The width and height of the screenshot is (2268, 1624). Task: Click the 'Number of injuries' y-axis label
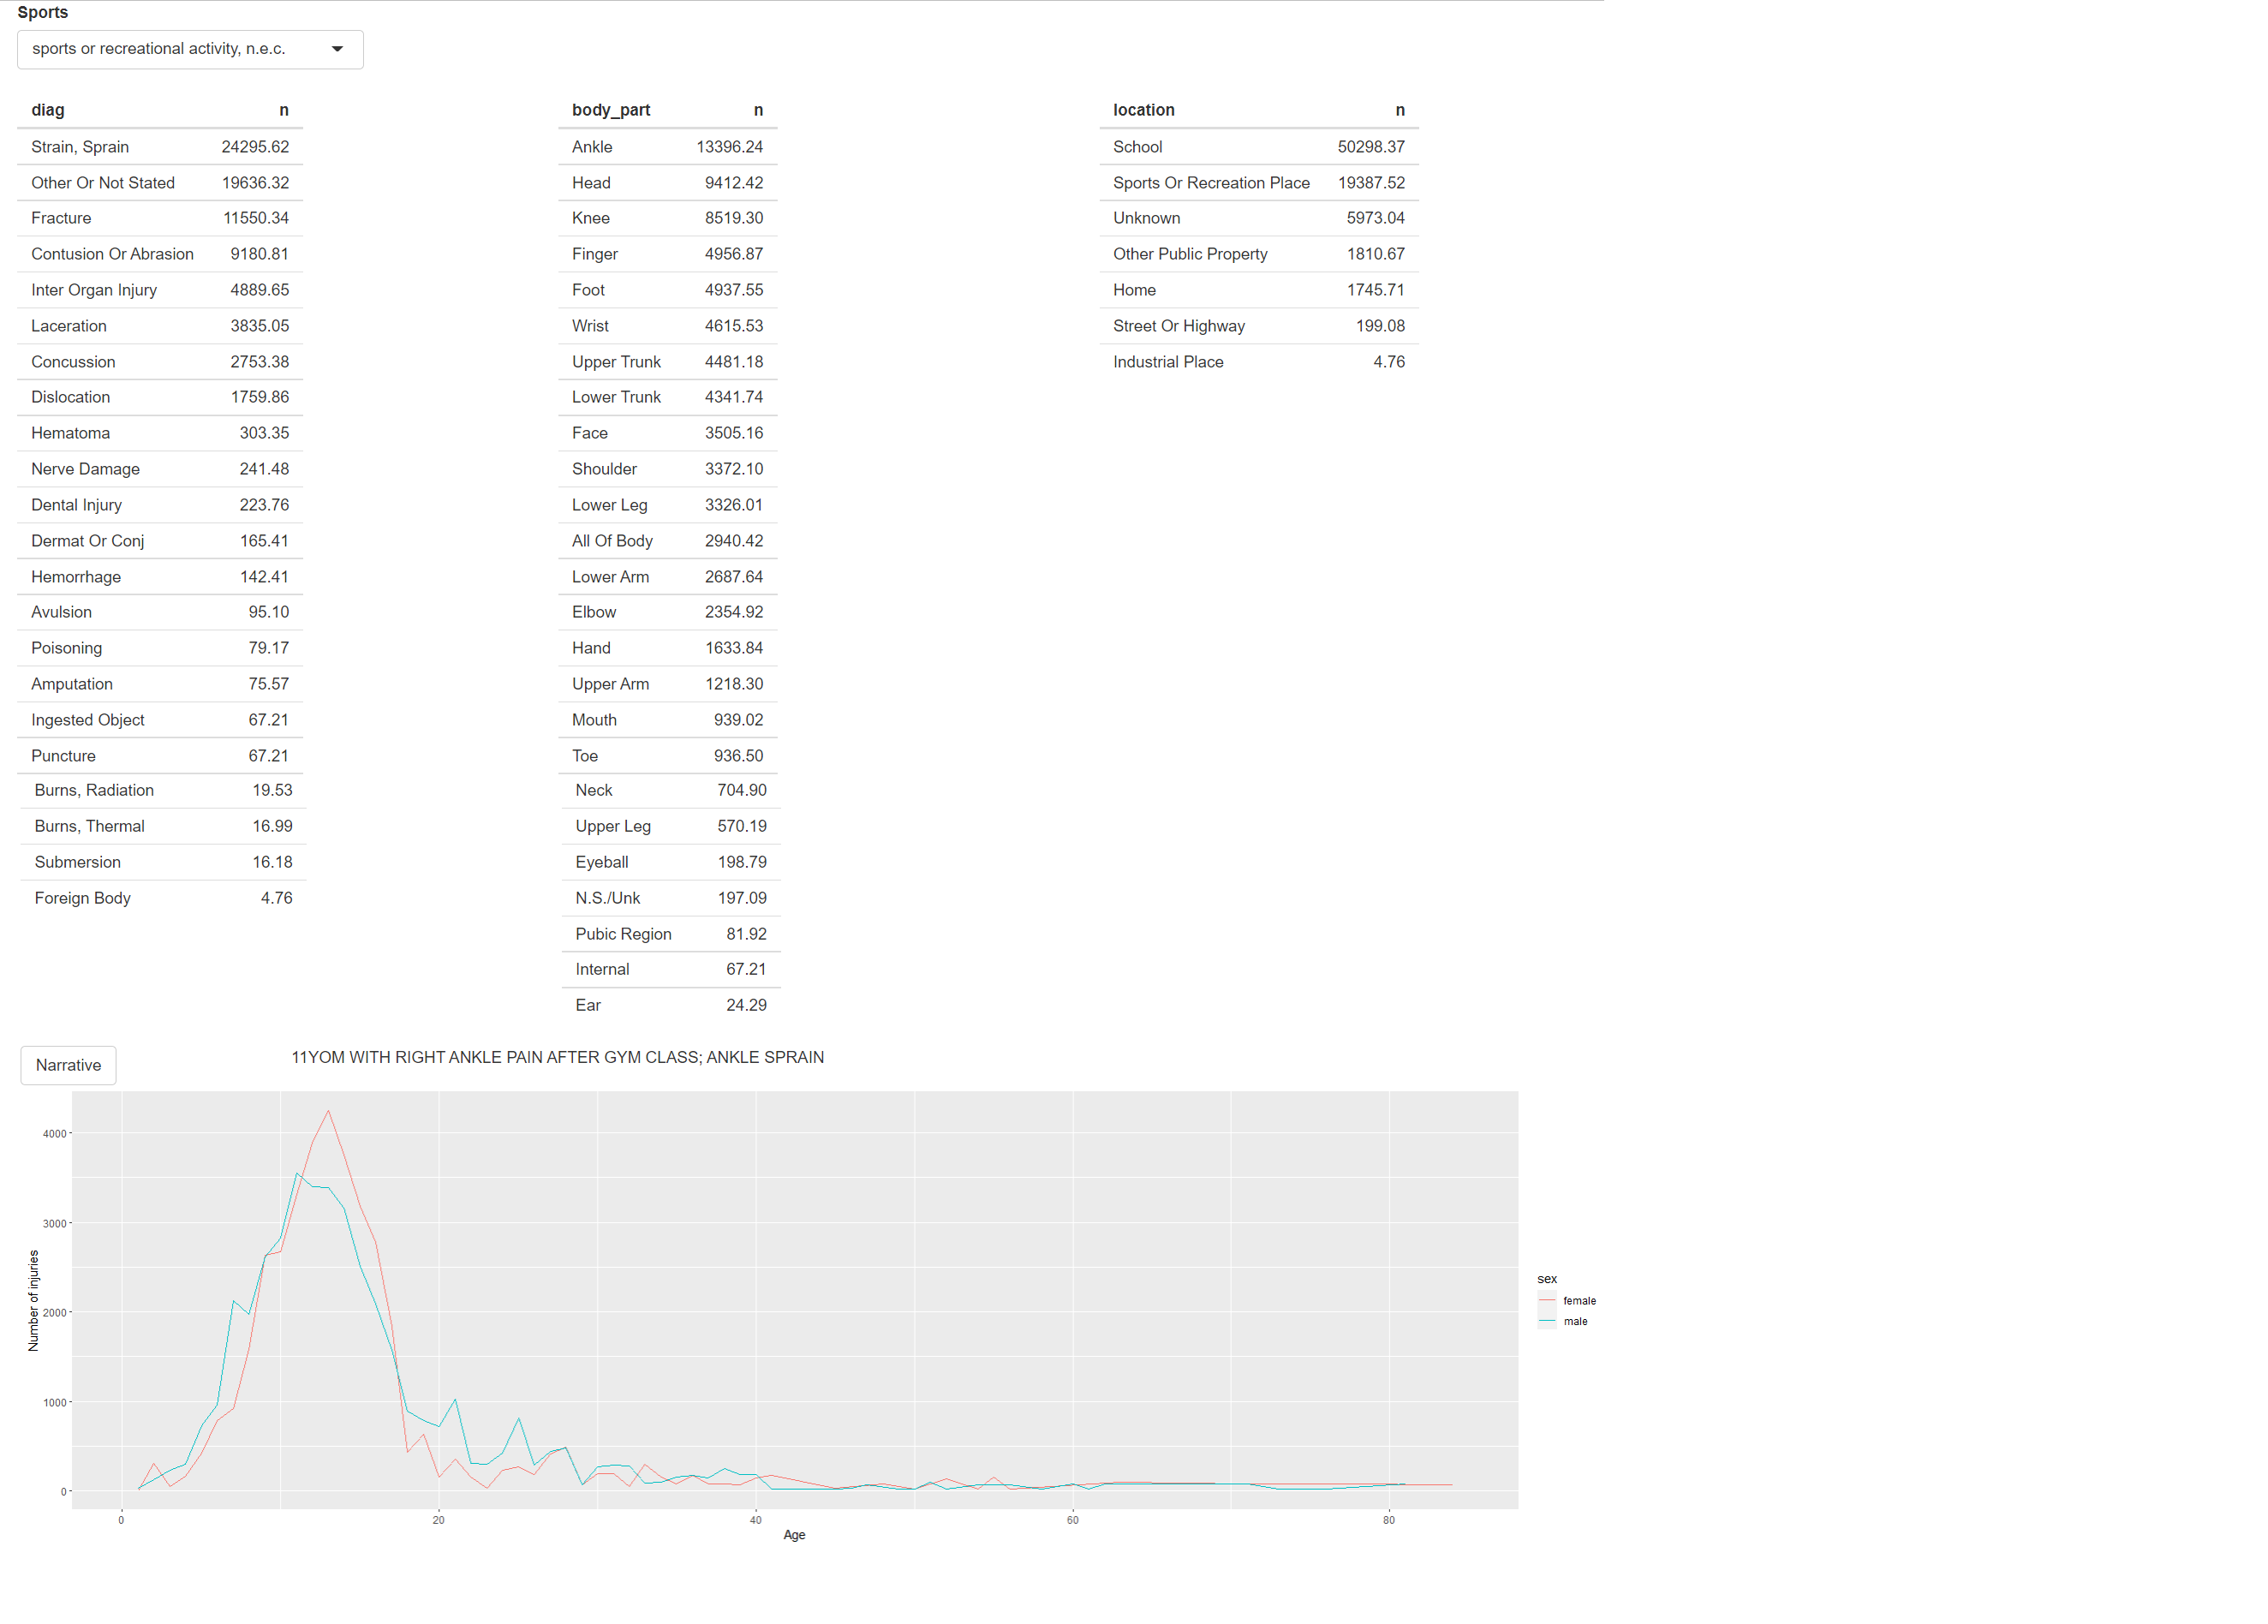[x=33, y=1300]
